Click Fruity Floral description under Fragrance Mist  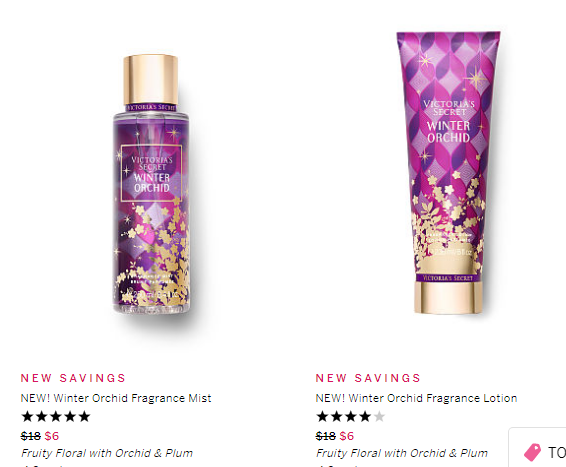pyautogui.click(x=107, y=453)
